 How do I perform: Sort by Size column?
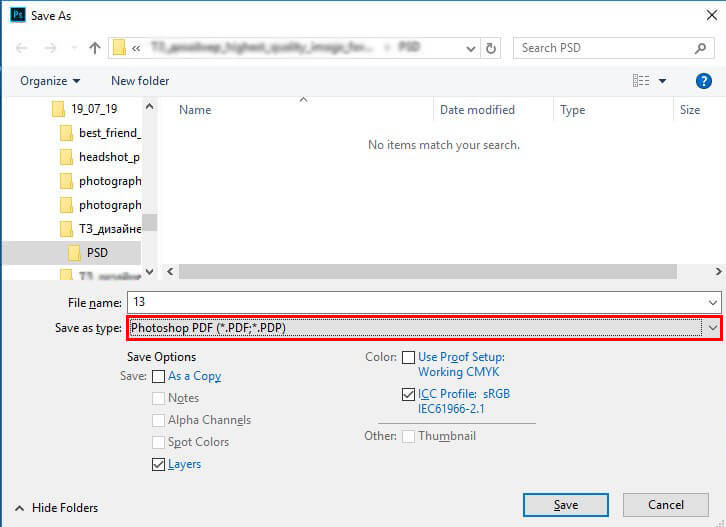pos(689,110)
